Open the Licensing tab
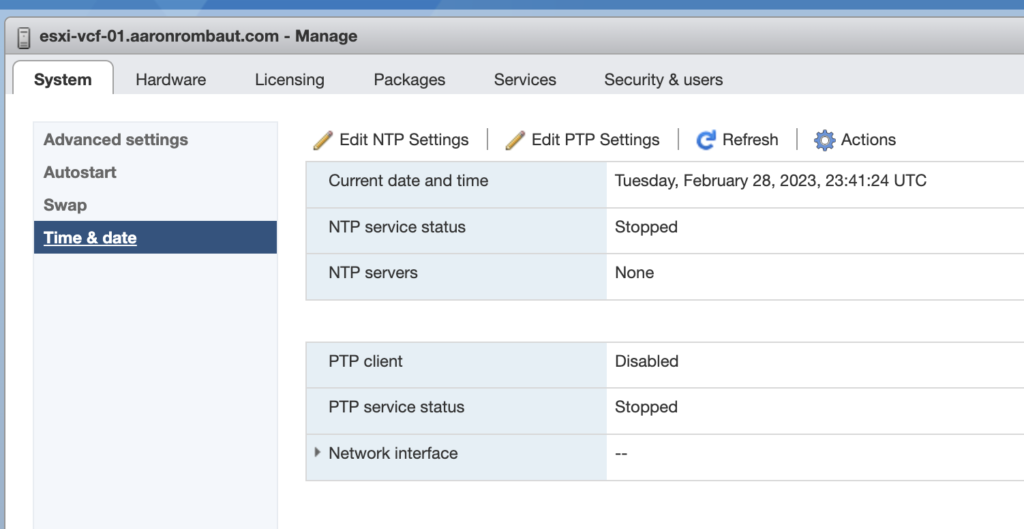Image resolution: width=1024 pixels, height=529 pixels. click(x=289, y=79)
